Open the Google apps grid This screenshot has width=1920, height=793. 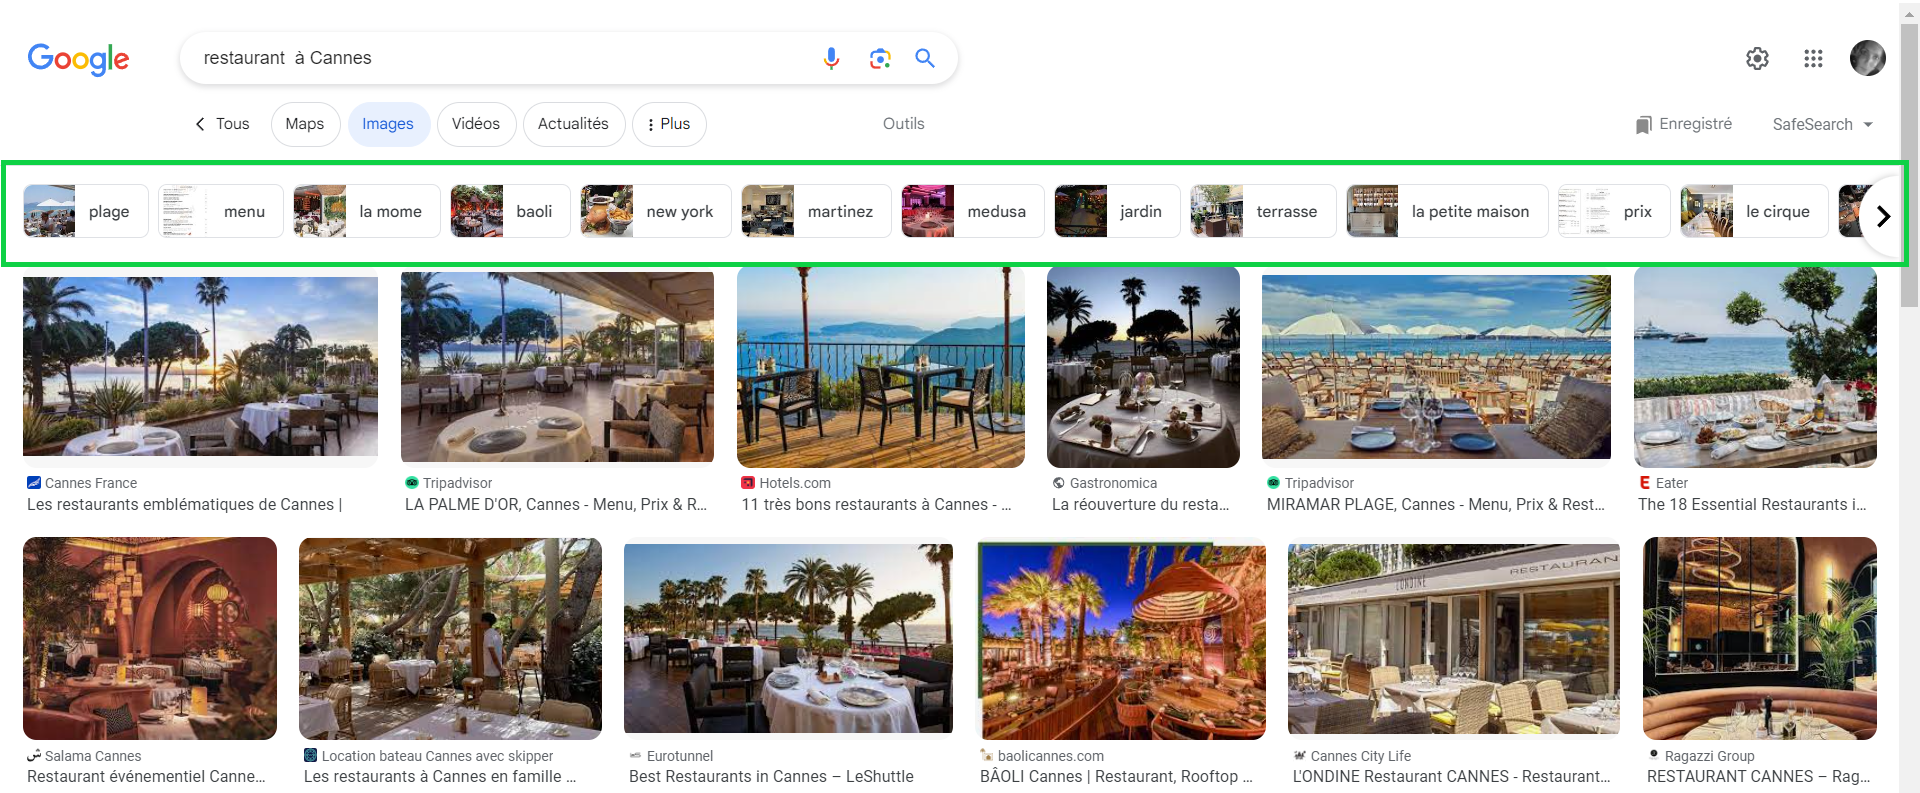[x=1813, y=59]
